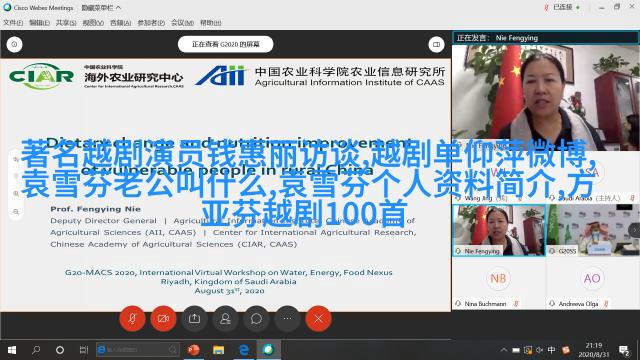Click the volume speaker tray icon
640x360 pixels.
(x=540, y=350)
